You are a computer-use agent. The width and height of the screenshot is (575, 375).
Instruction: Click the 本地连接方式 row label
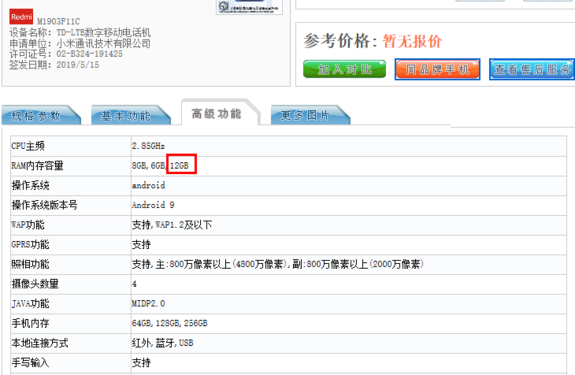[x=40, y=343]
